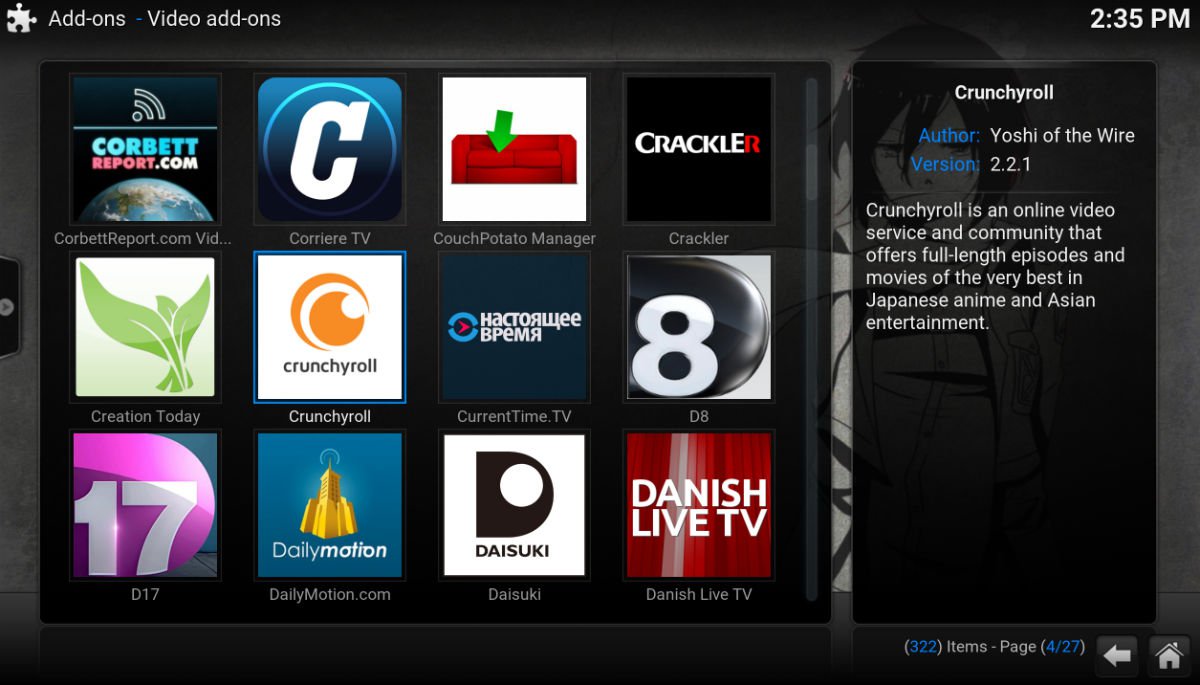Click the 'Daisuki' label text

tap(514, 595)
